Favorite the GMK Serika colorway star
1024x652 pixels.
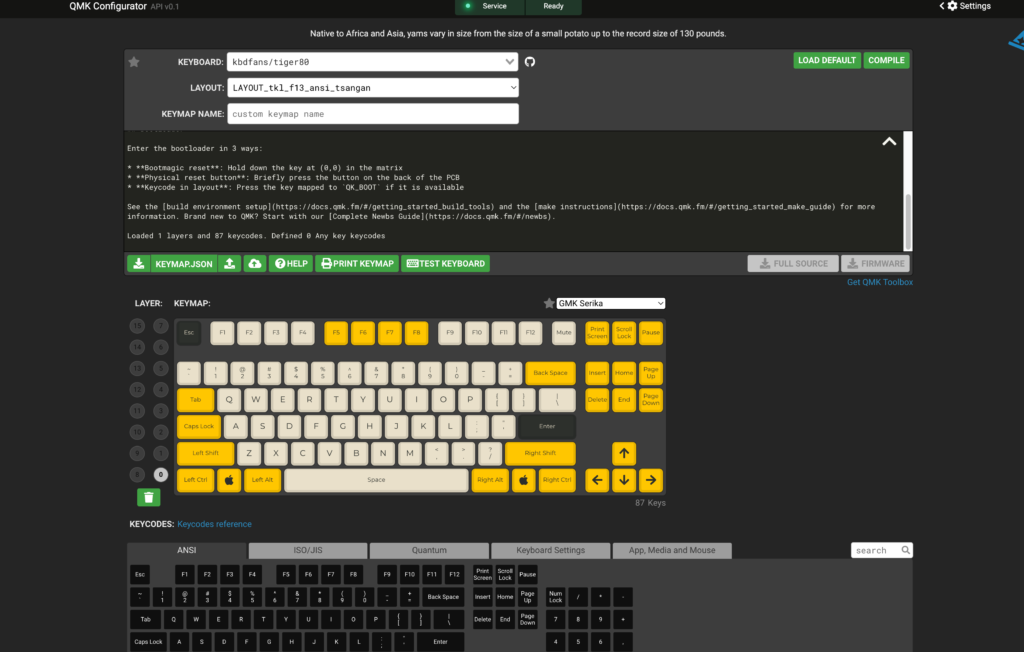tap(549, 303)
